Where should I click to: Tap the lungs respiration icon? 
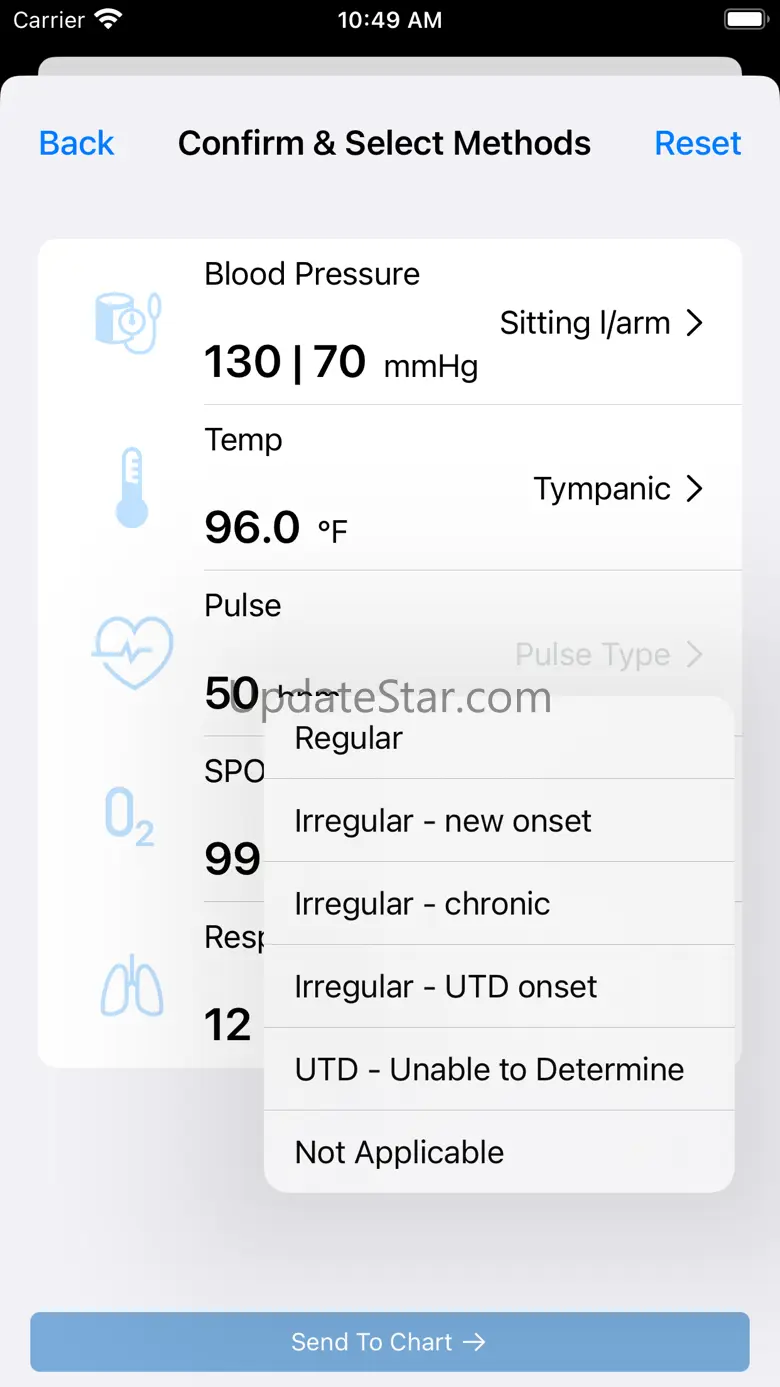point(131,986)
